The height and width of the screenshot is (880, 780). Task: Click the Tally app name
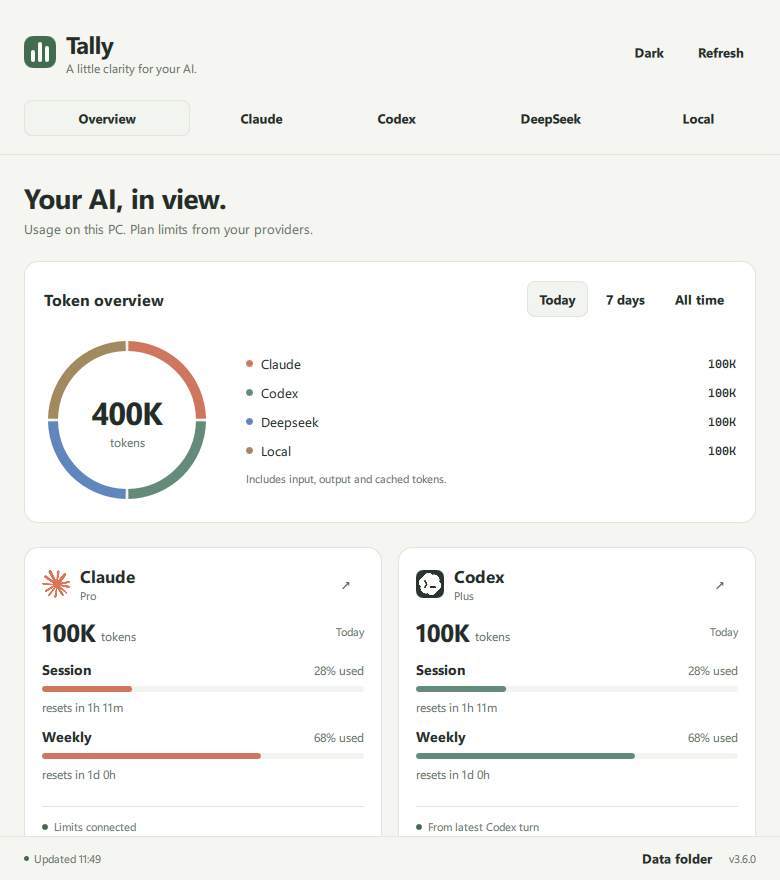(90, 46)
